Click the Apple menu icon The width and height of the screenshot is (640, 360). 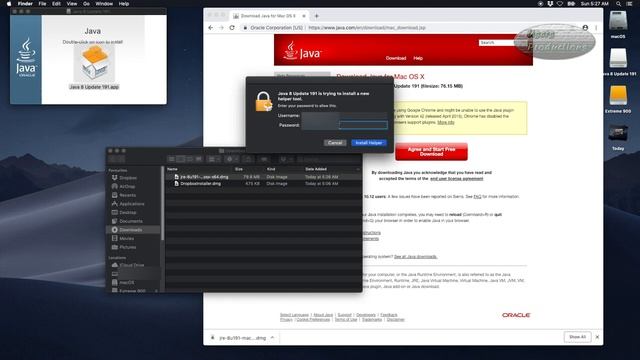pyautogui.click(x=9, y=4)
